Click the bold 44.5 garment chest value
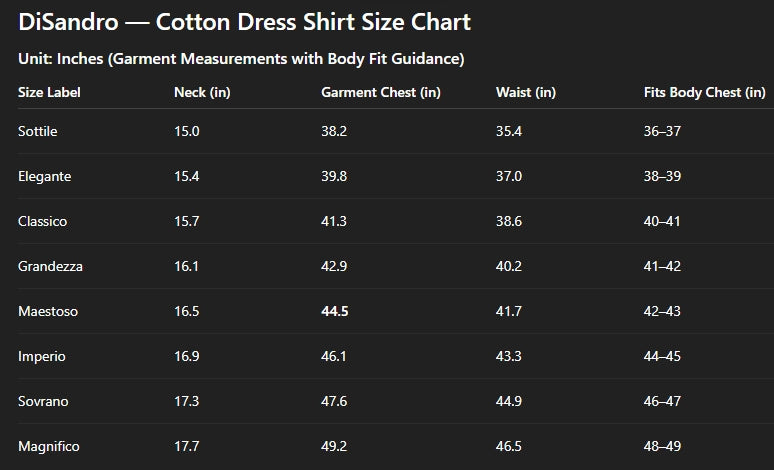 (x=334, y=311)
